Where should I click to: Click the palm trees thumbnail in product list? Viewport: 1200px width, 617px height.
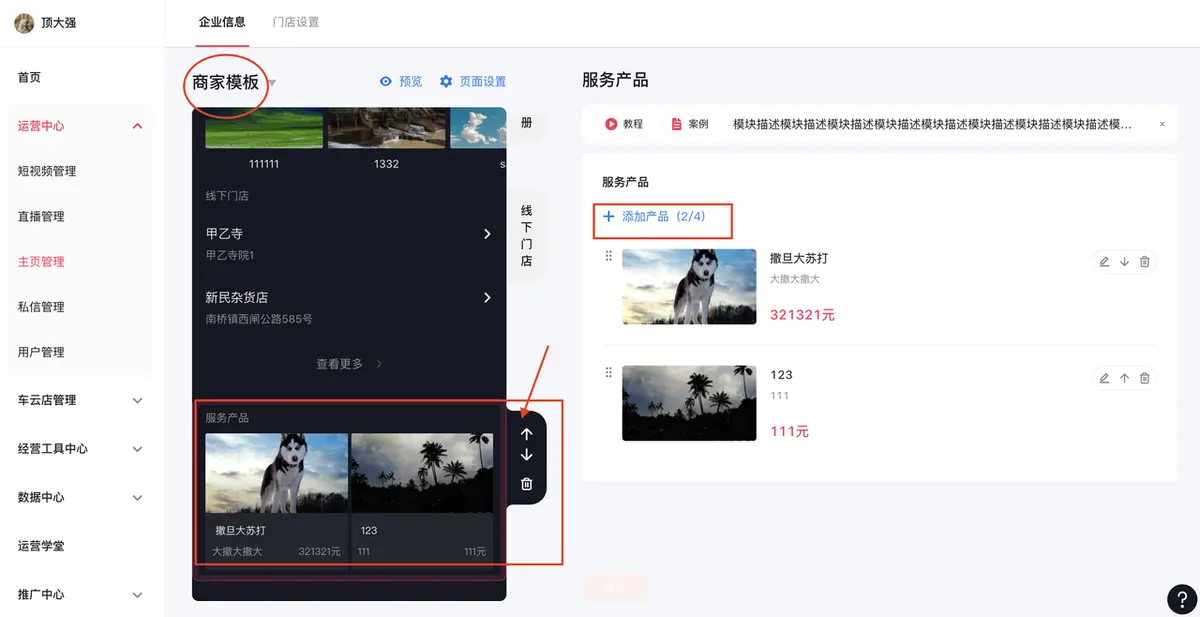689,403
